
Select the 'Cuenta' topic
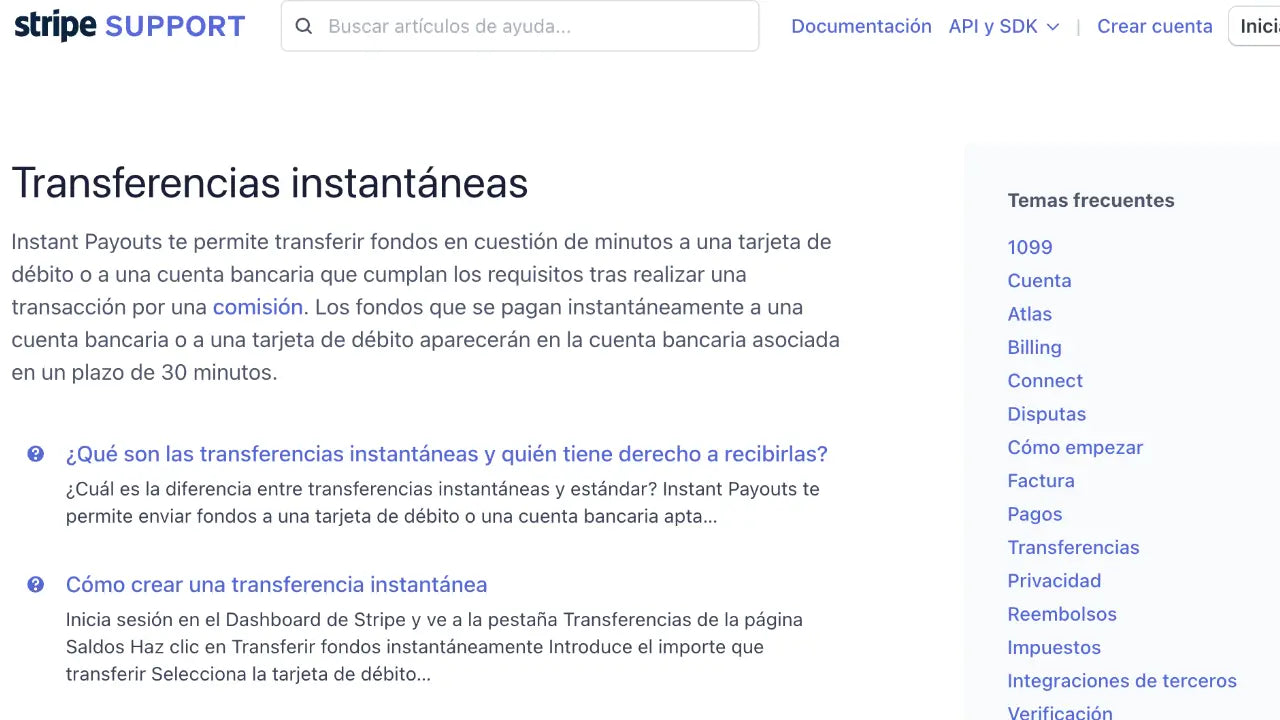[x=1039, y=280]
